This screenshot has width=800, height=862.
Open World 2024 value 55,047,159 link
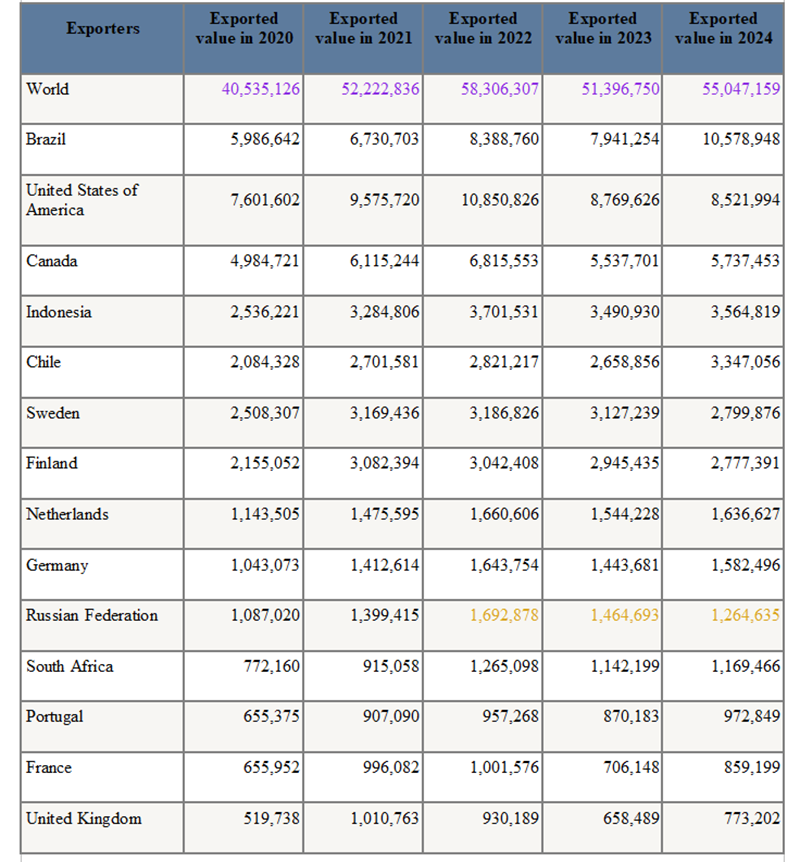tap(741, 89)
